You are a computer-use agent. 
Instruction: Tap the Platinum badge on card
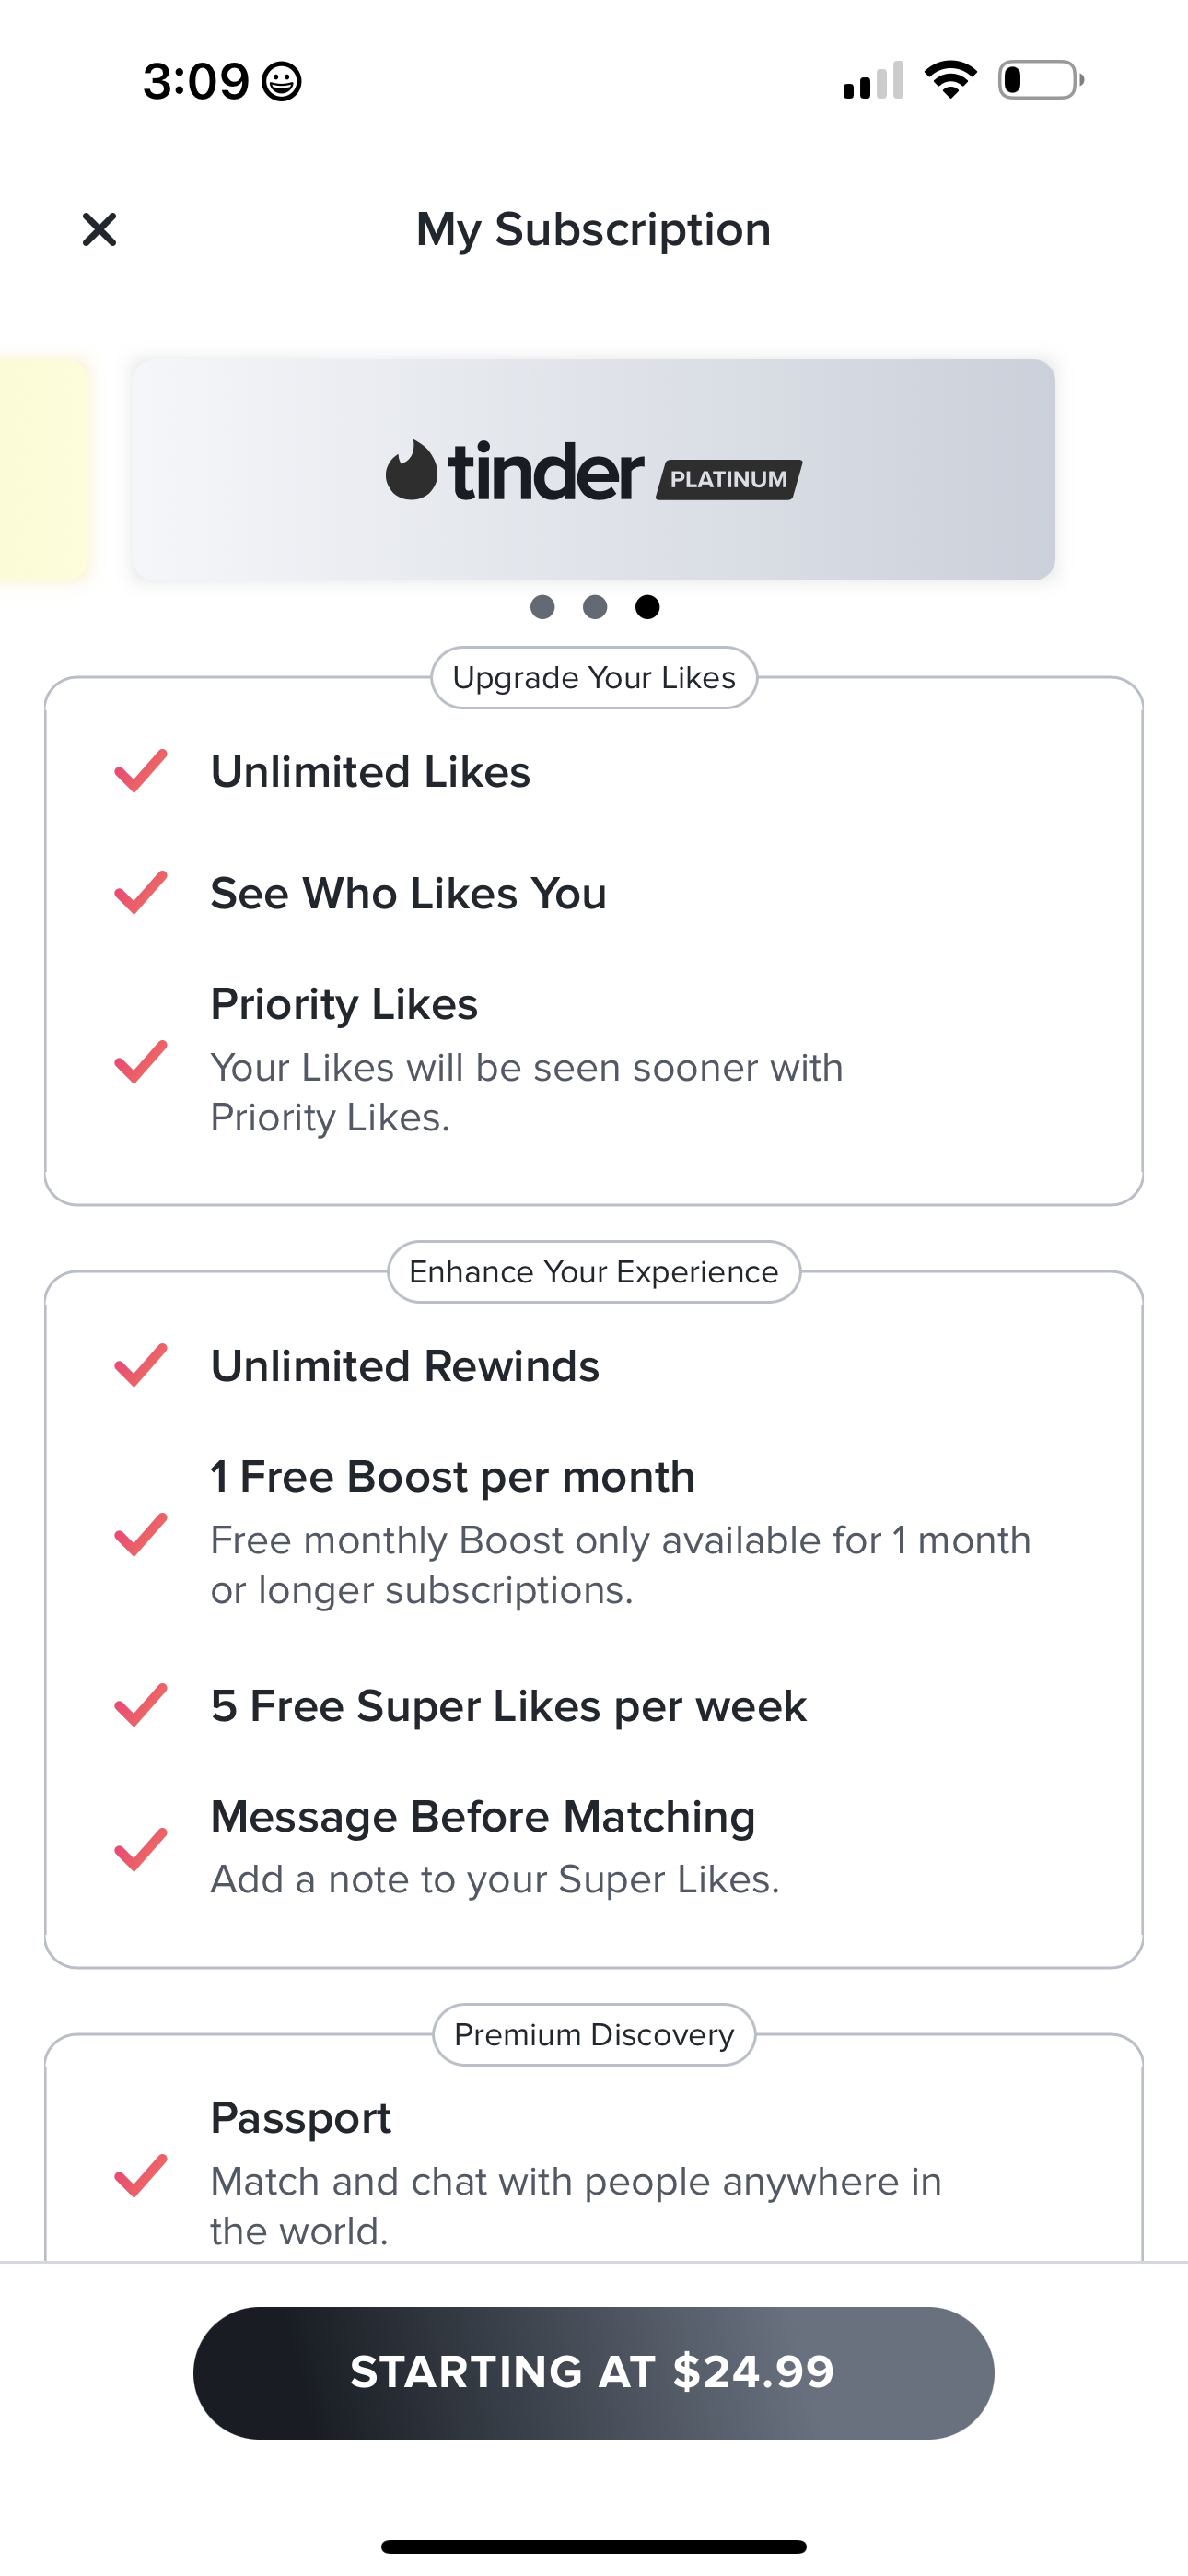pyautogui.click(x=729, y=479)
